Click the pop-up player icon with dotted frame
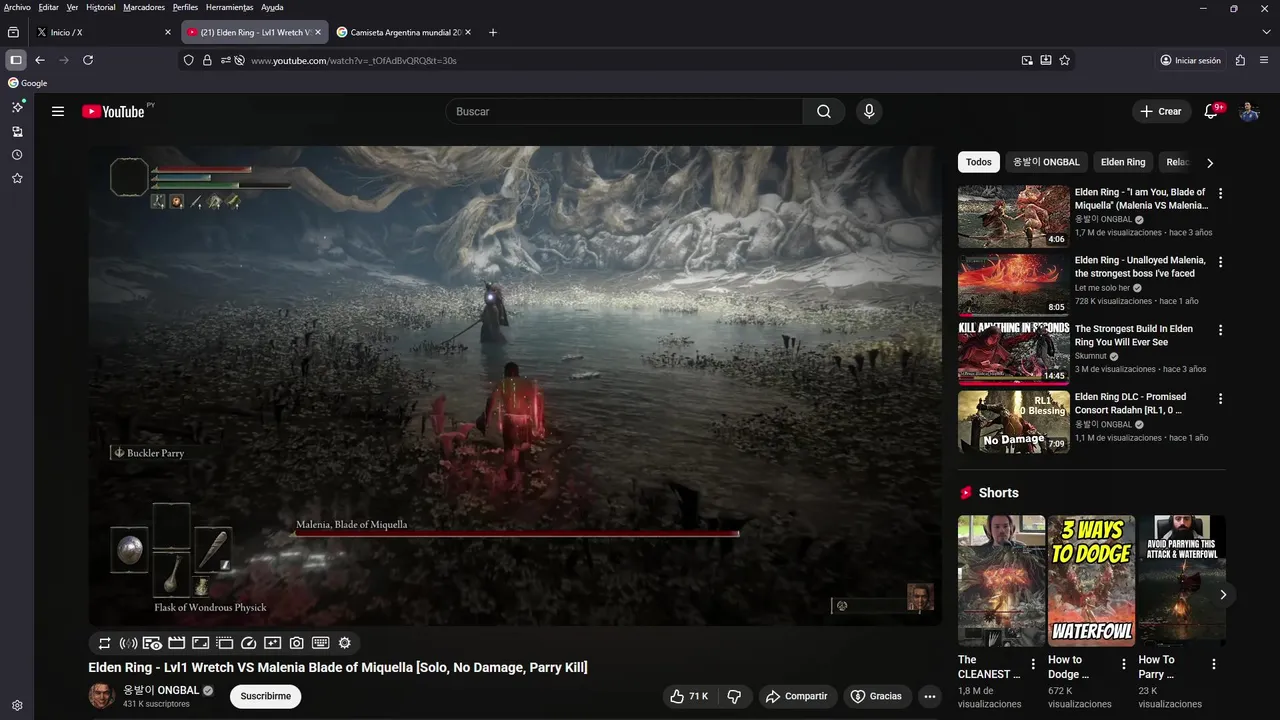Image resolution: width=1280 pixels, height=720 pixels. click(224, 643)
